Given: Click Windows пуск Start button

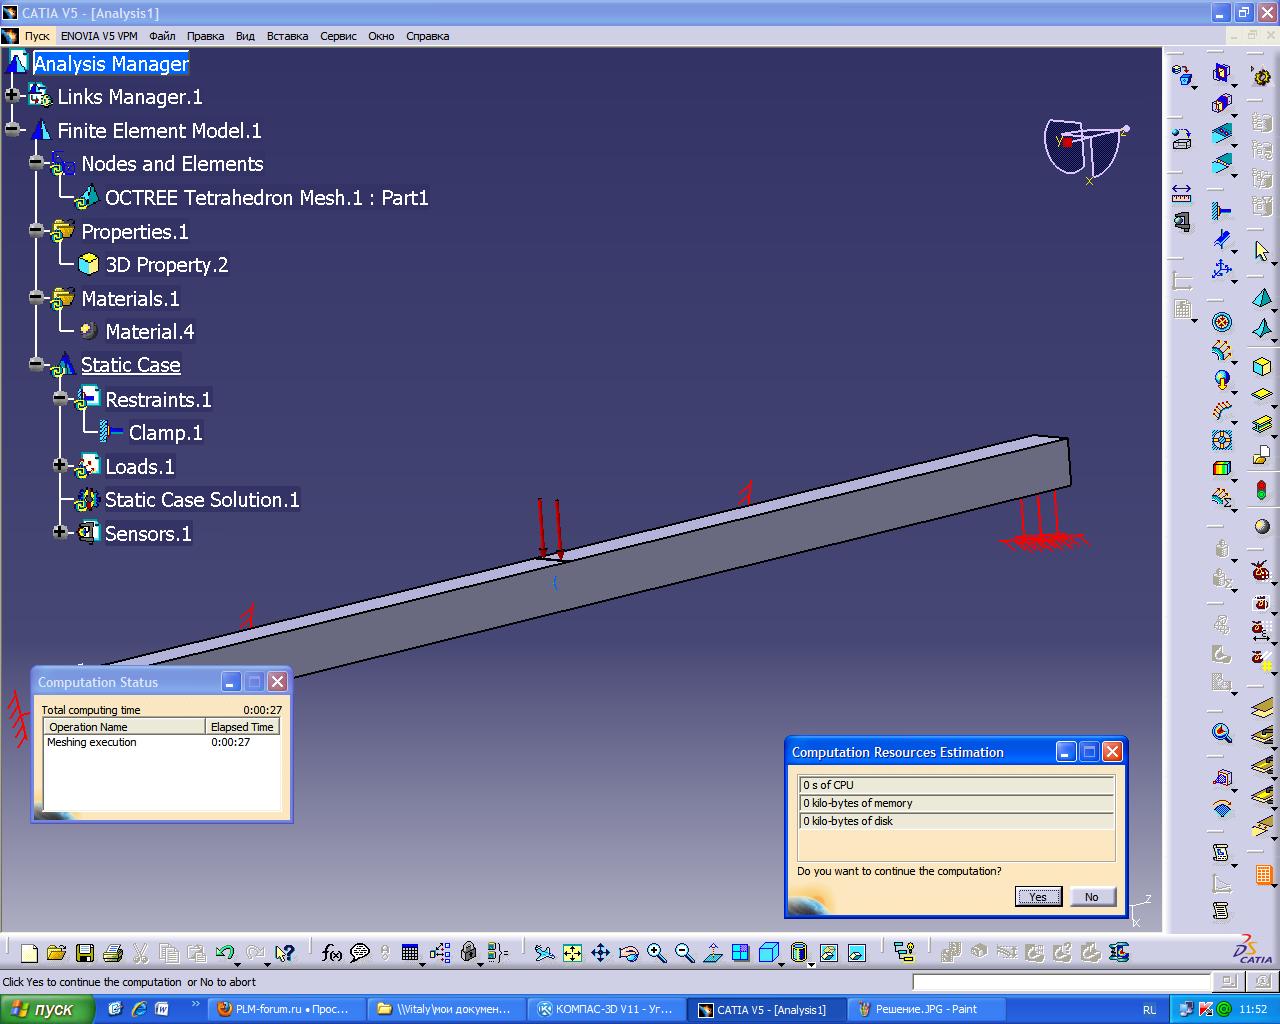Looking at the screenshot, I should point(46,1009).
